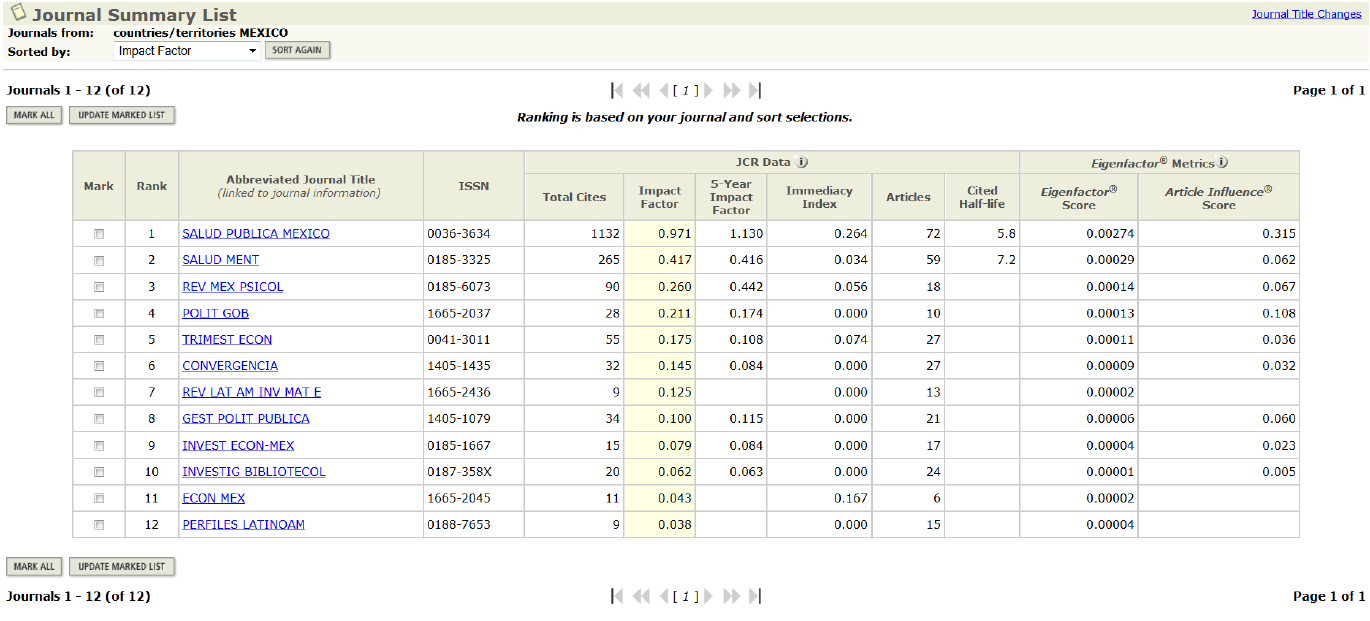Jump to last page via top pagination icon
The width and height of the screenshot is (1370, 621).
coord(755,90)
